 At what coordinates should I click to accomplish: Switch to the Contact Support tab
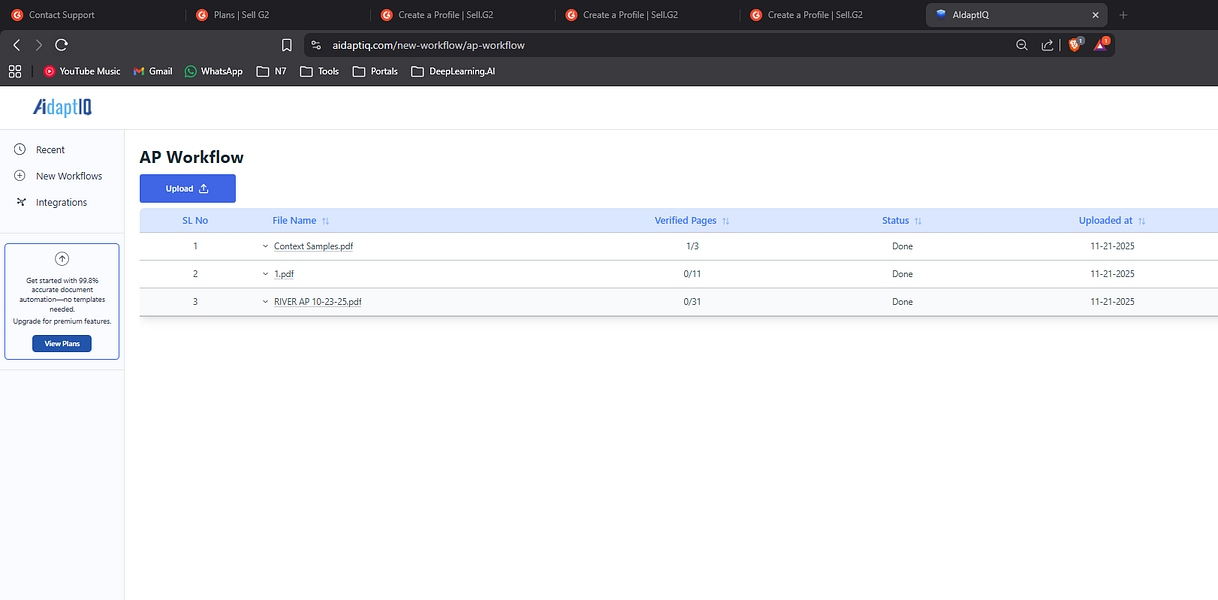(x=92, y=15)
